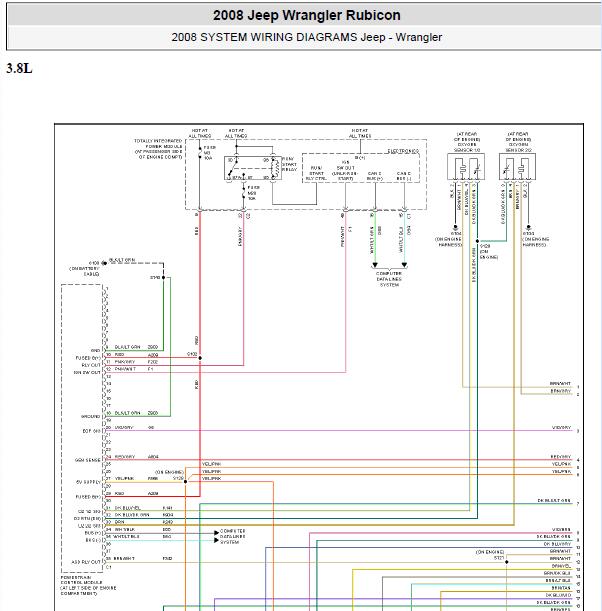602x611 pixels.
Task: Click the 'CAN C BUS (+)' label
Action: (374, 176)
